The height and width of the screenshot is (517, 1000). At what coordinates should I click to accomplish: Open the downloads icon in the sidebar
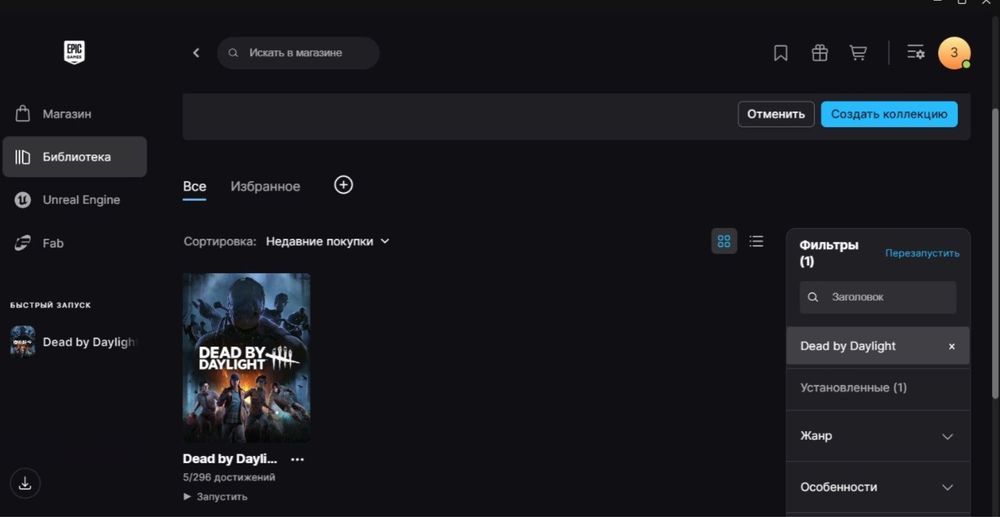25,483
